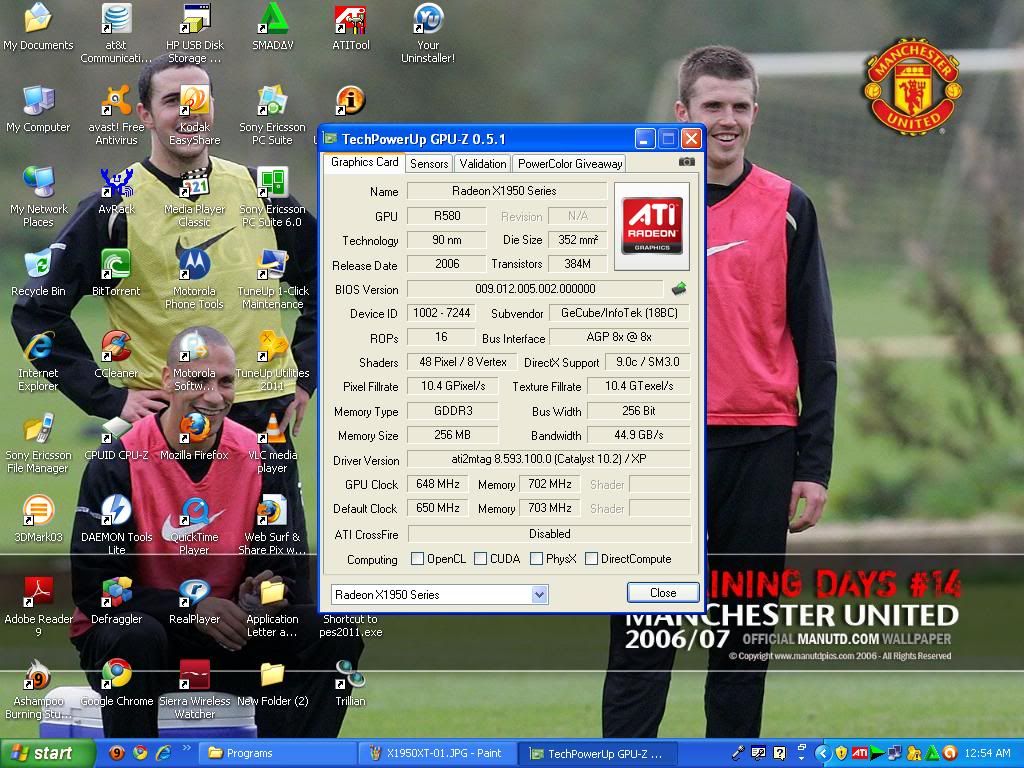Click the BIOS Version value field
The image size is (1024, 768).
[x=535, y=288]
